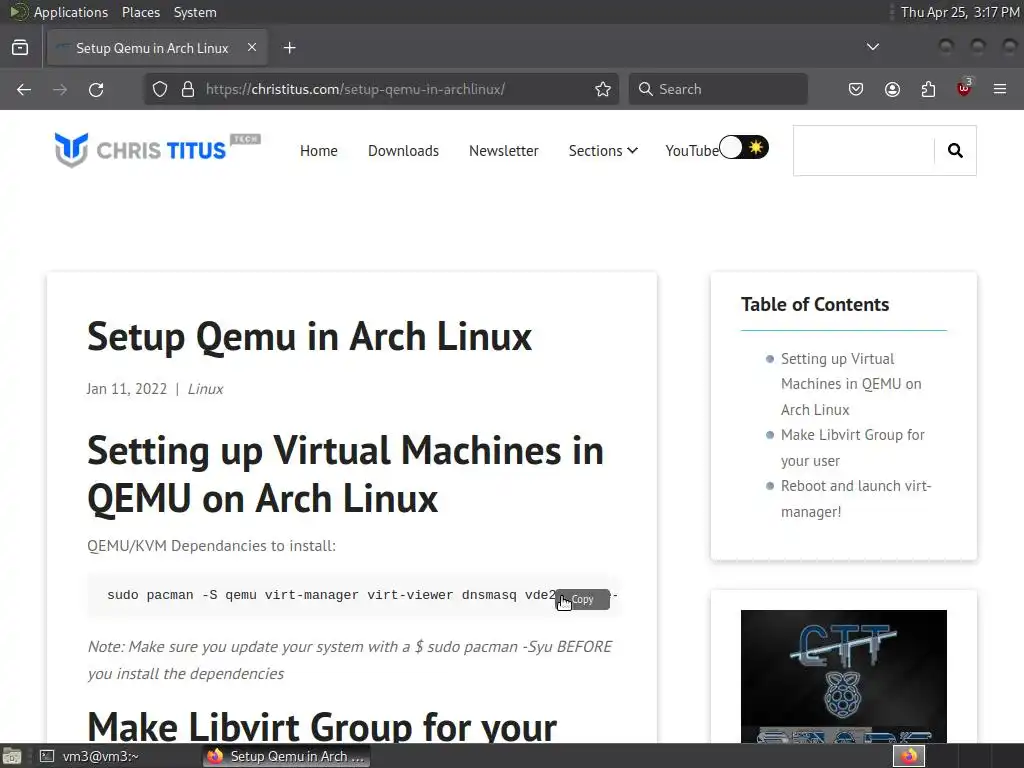Expand the list all tabs chevron
1024x768 pixels.
[x=872, y=47]
